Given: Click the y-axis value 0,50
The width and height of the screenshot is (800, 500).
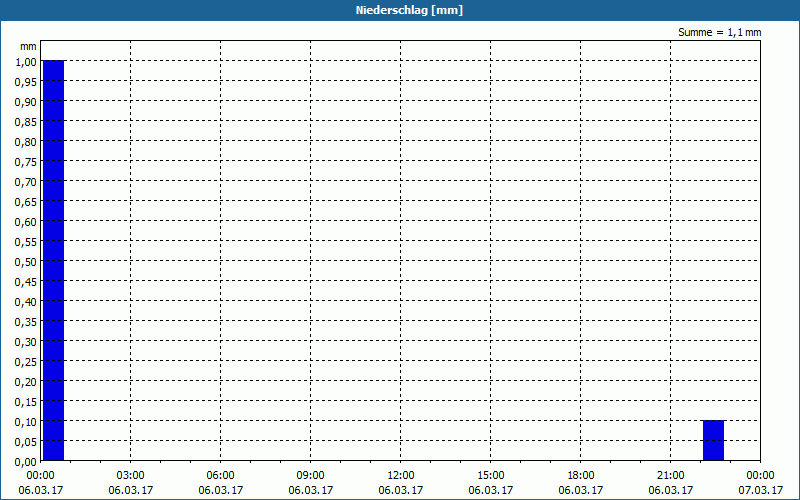Looking at the screenshot, I should pyautogui.click(x=26, y=262).
